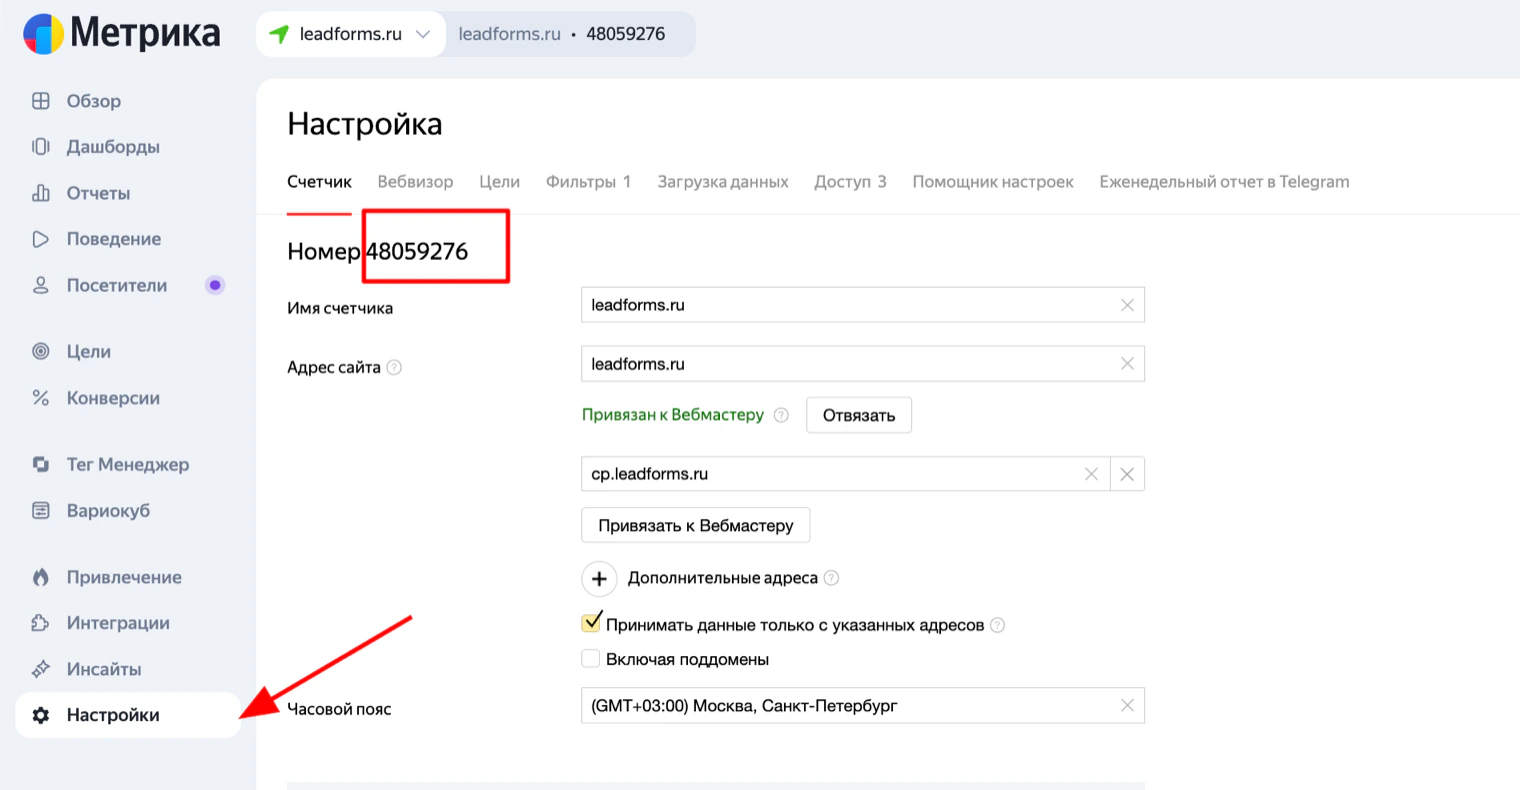This screenshot has height=790, width=1520.
Task: Click the Настройки gear icon
Action: (x=41, y=715)
